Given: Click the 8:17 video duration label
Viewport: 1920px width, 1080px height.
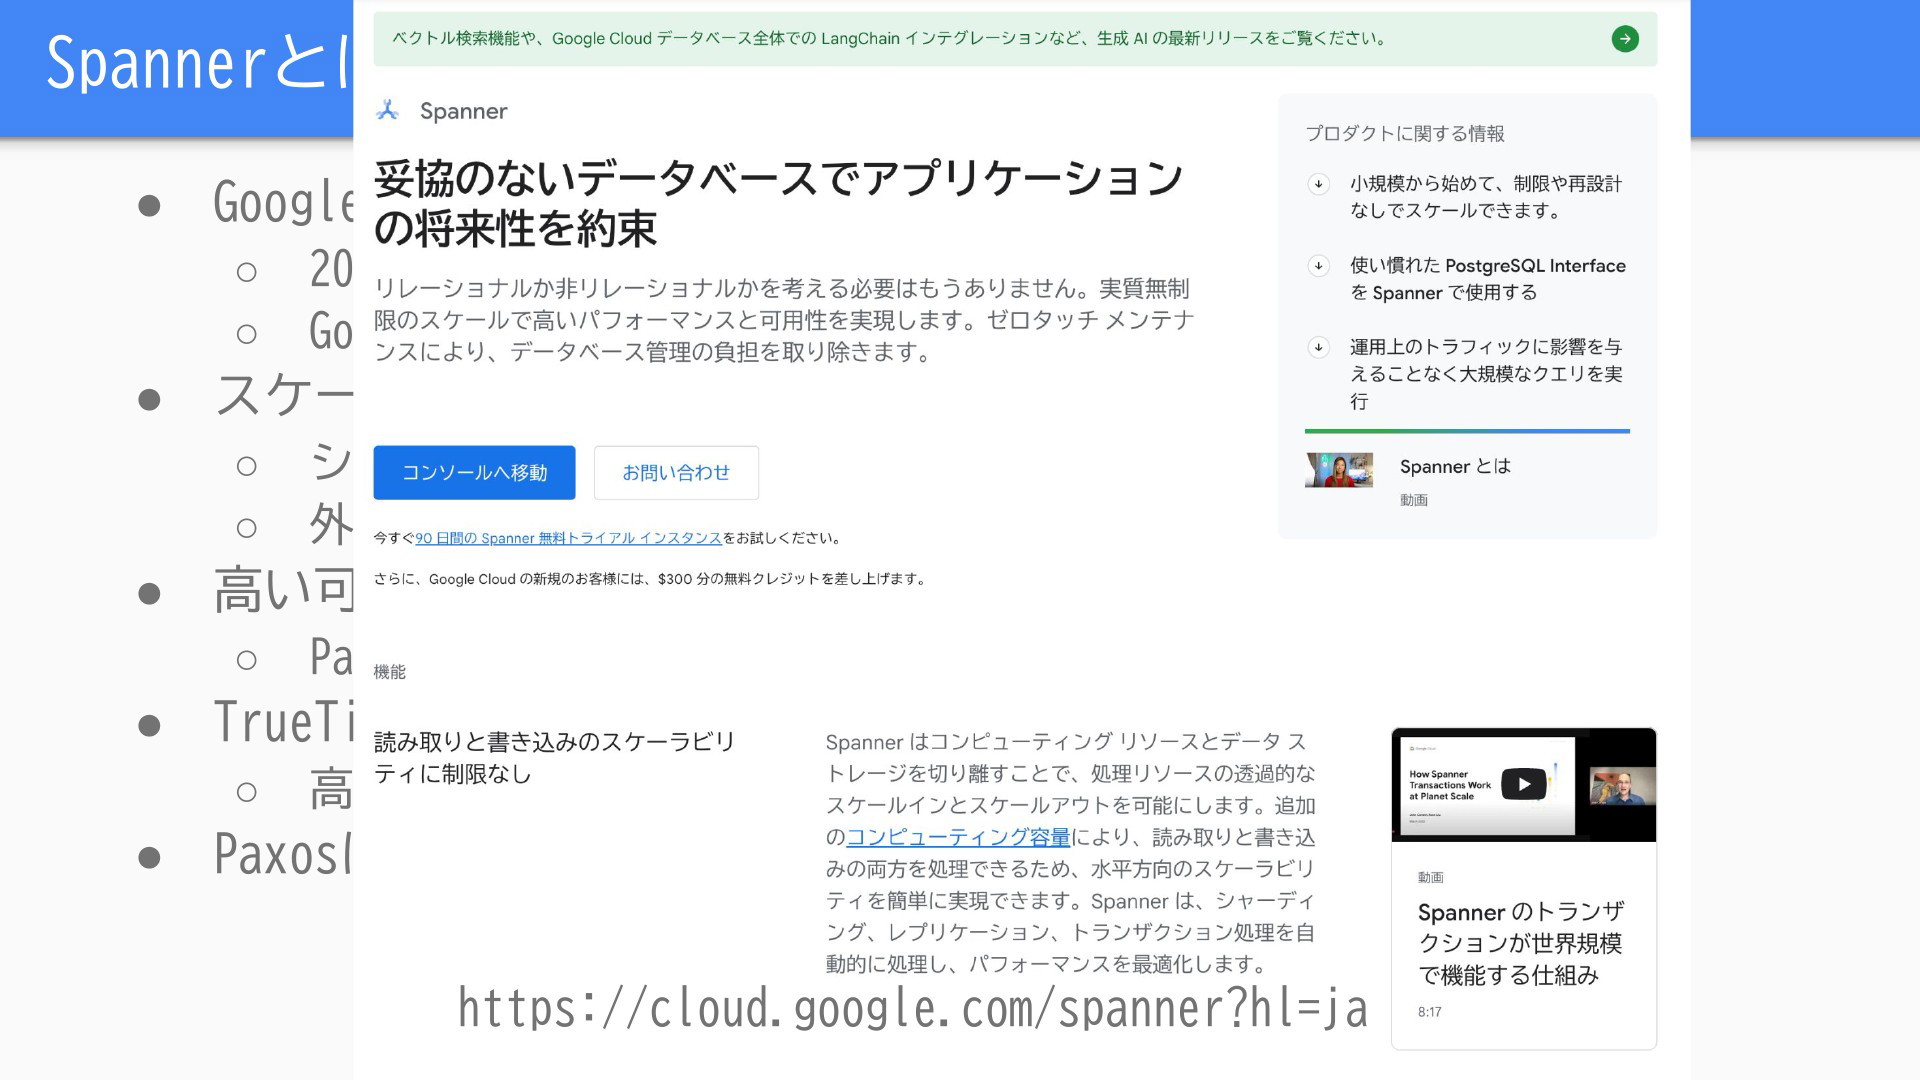Looking at the screenshot, I should point(1429,1012).
